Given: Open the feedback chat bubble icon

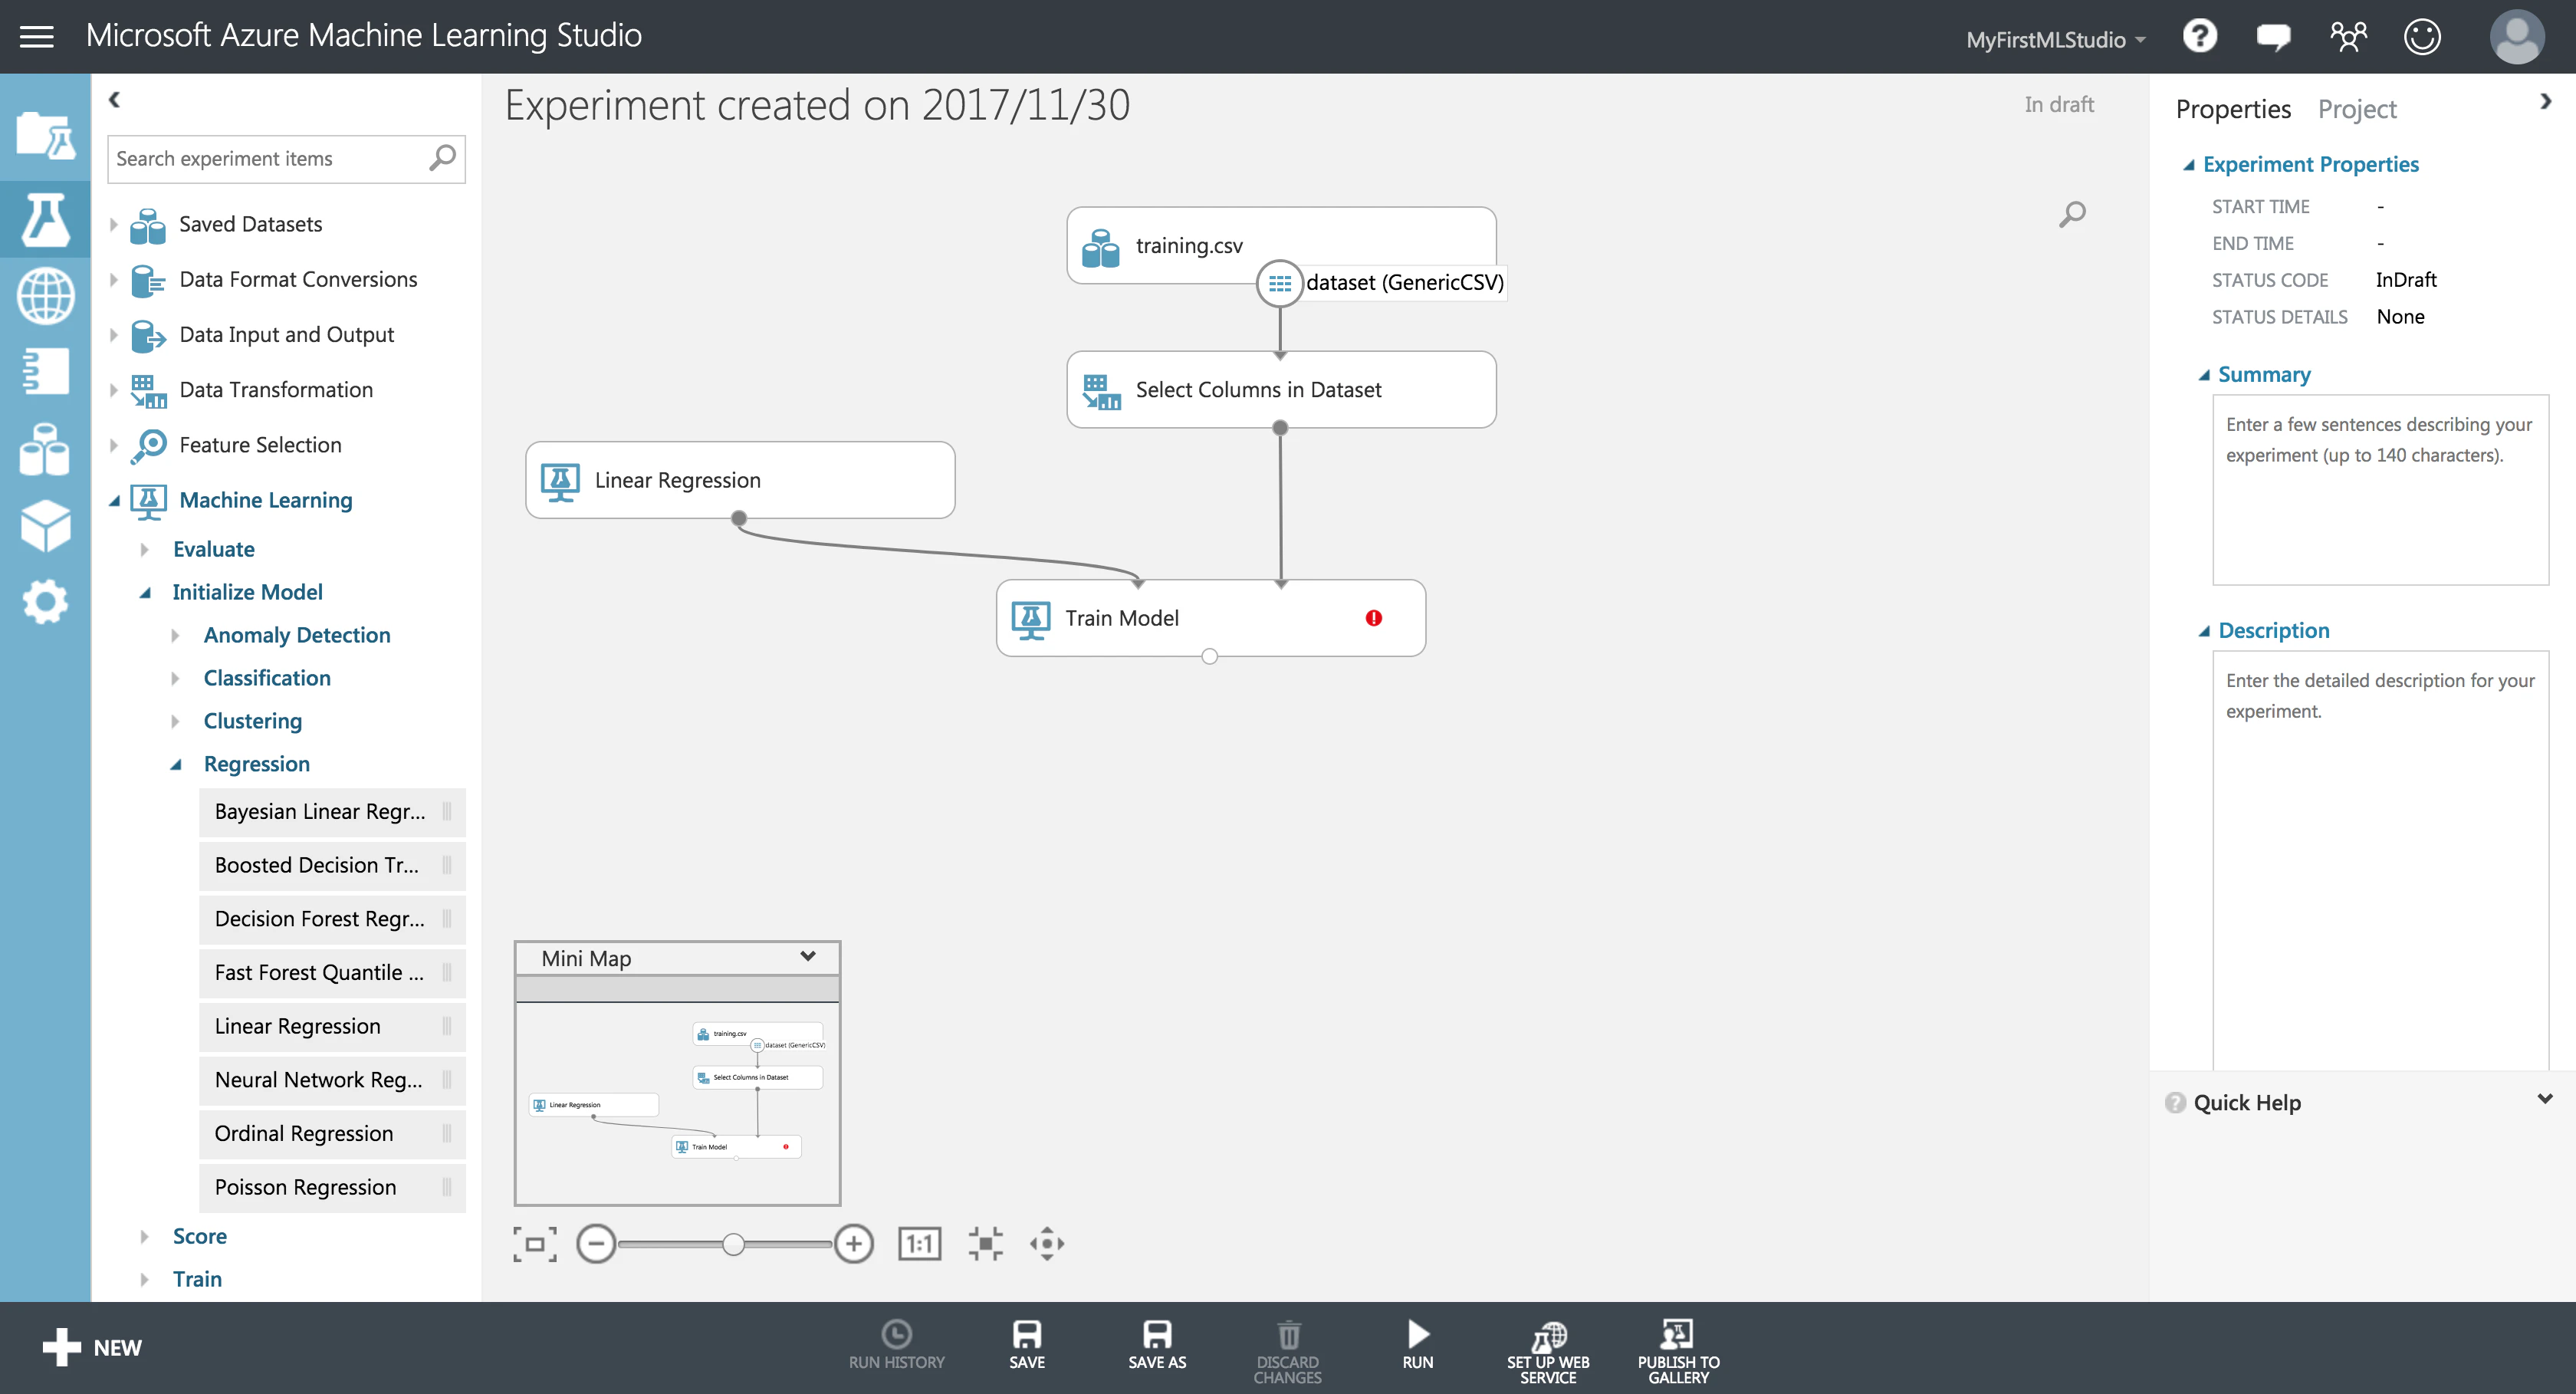Looking at the screenshot, I should [2273, 38].
